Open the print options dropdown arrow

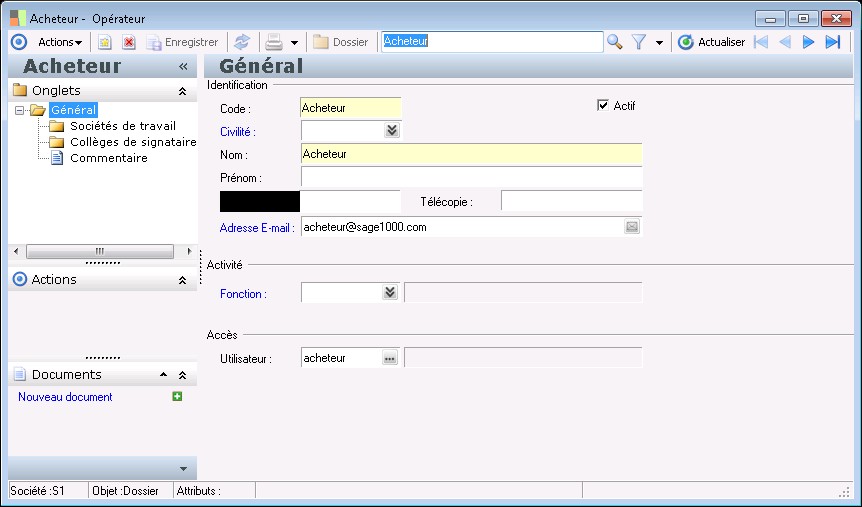pos(294,43)
